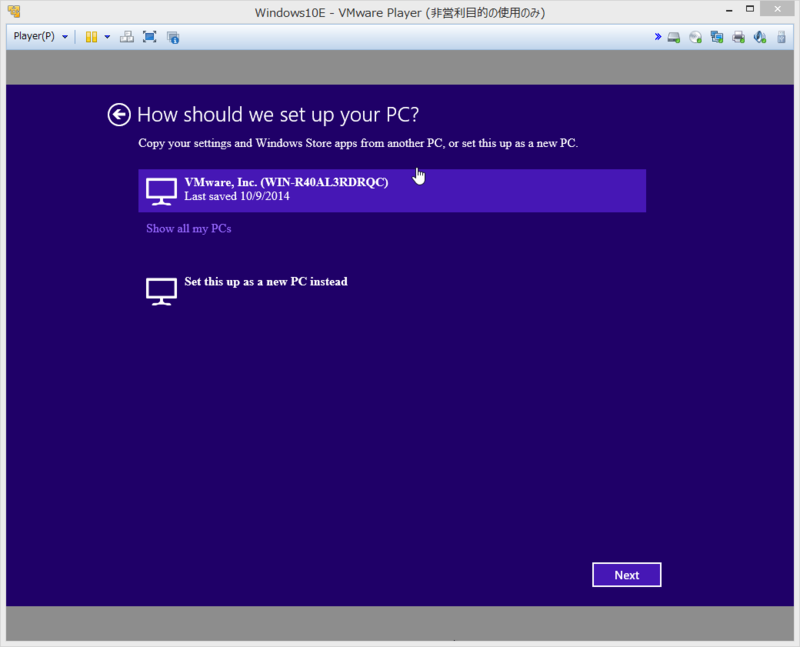The height and width of the screenshot is (647, 800).
Task: Click the VMware Player title bar icon
Action: [x=14, y=11]
